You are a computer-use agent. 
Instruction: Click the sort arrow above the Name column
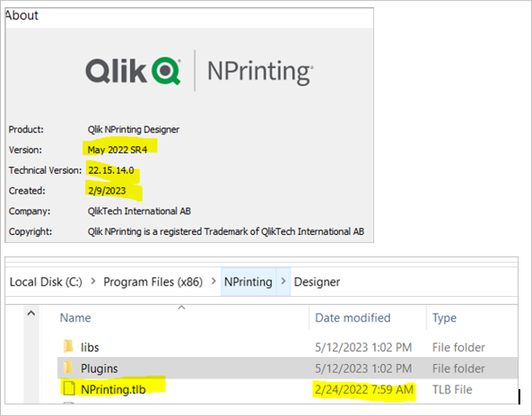click(182, 307)
